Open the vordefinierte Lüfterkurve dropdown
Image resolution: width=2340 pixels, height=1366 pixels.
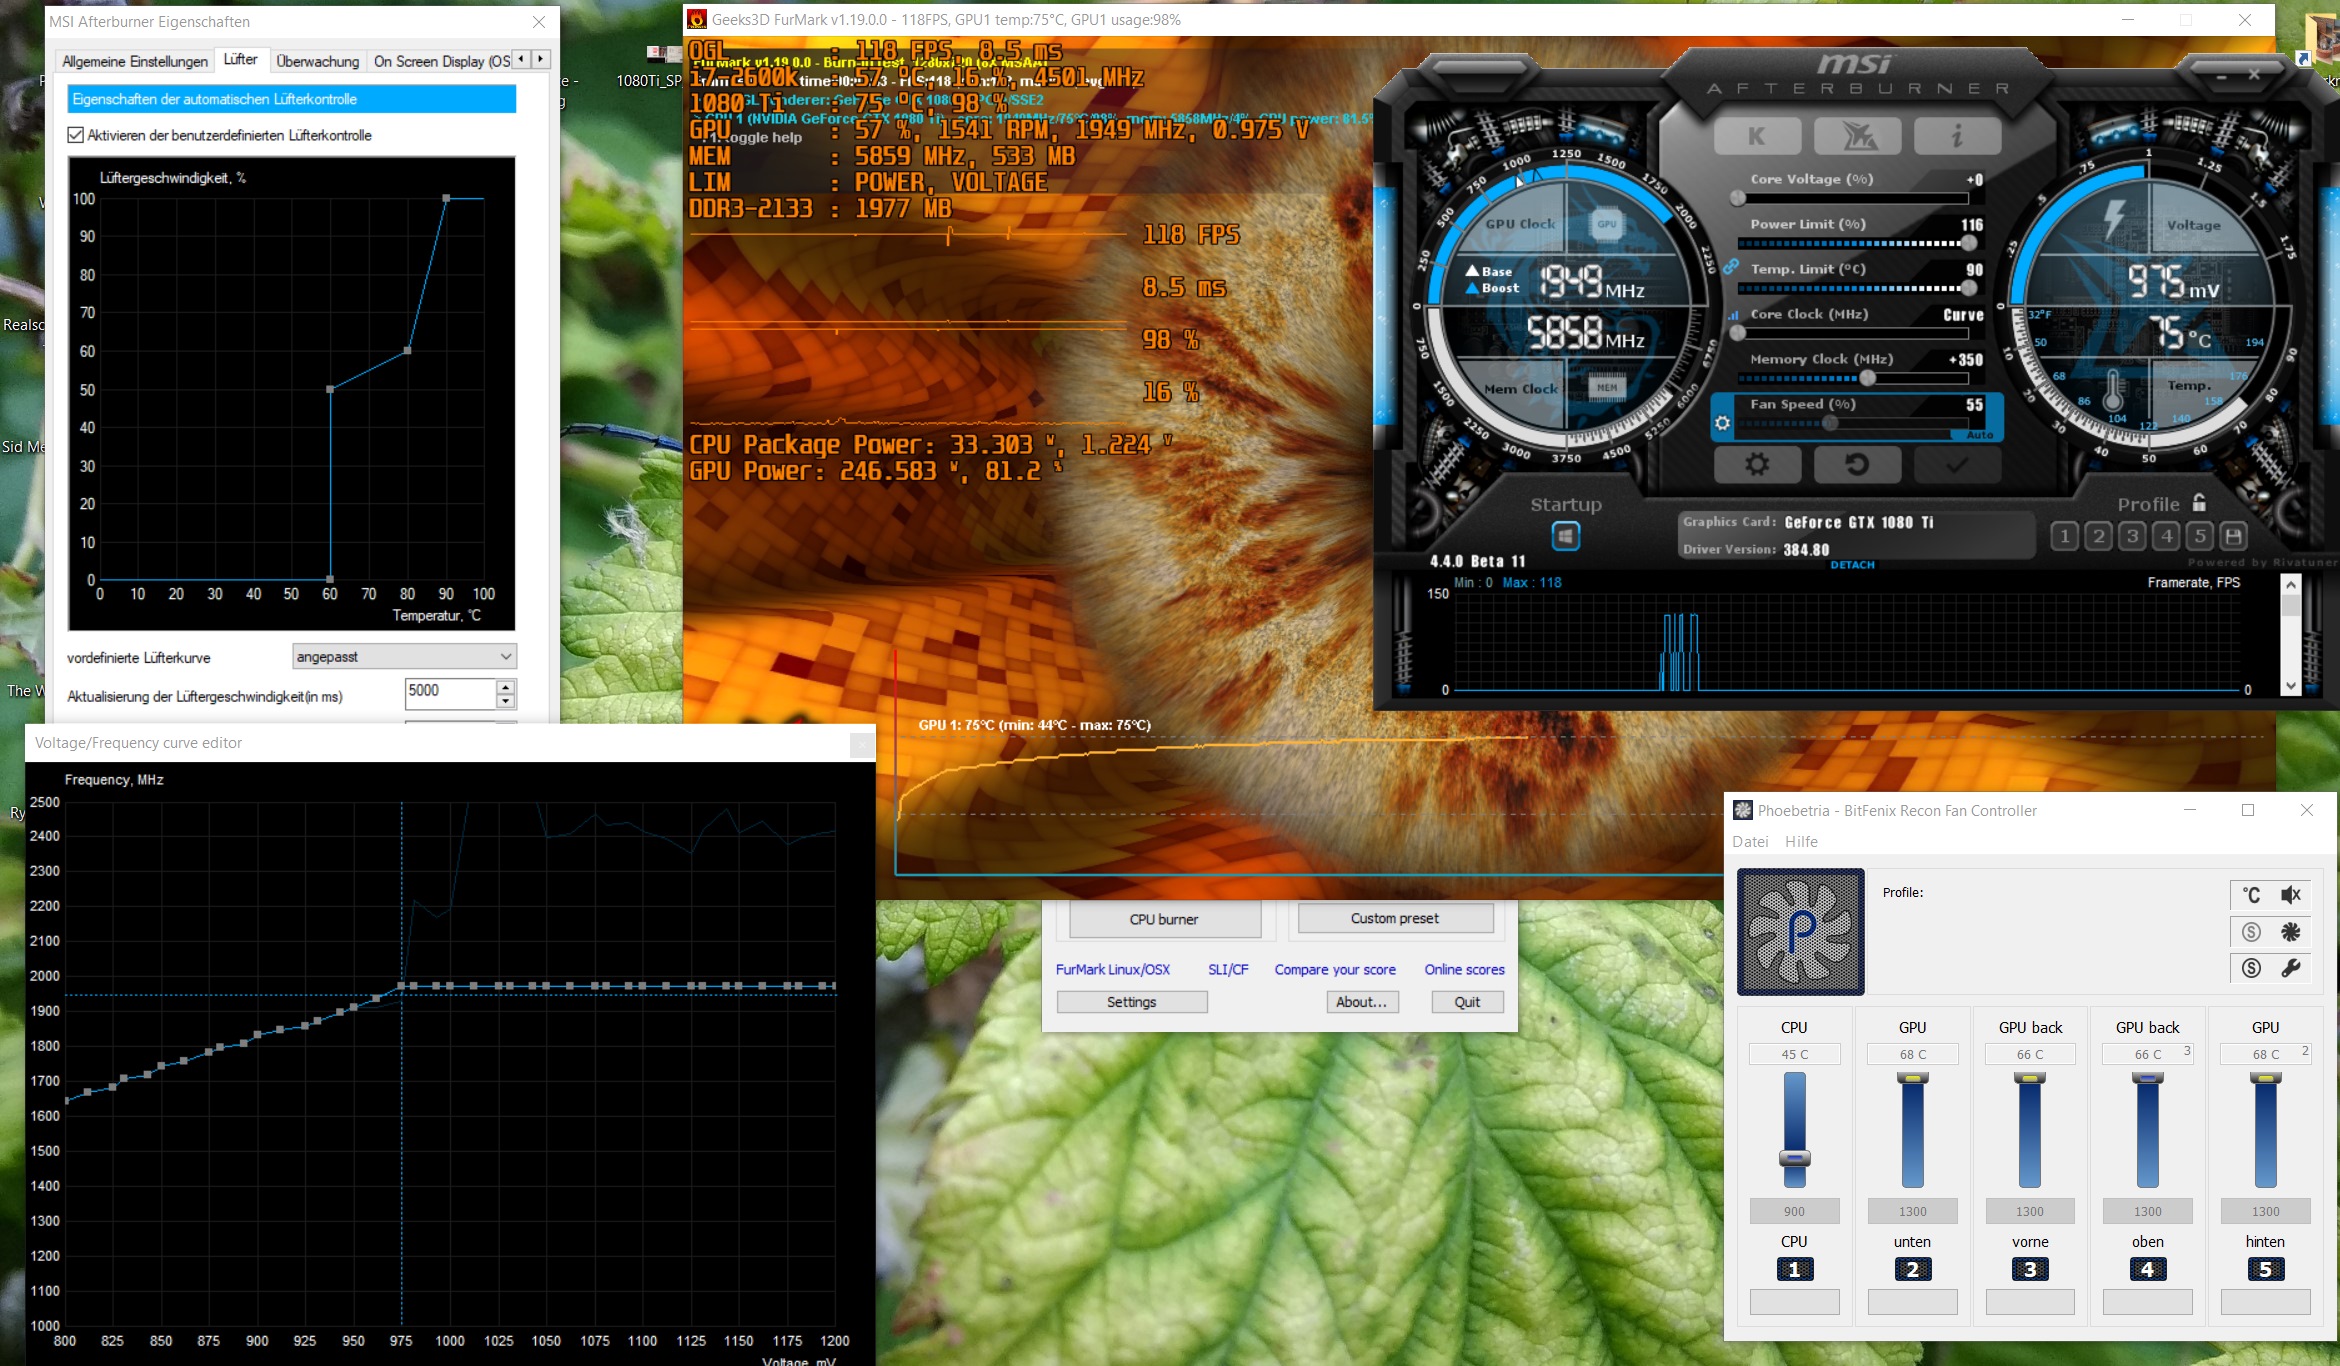pos(404,657)
